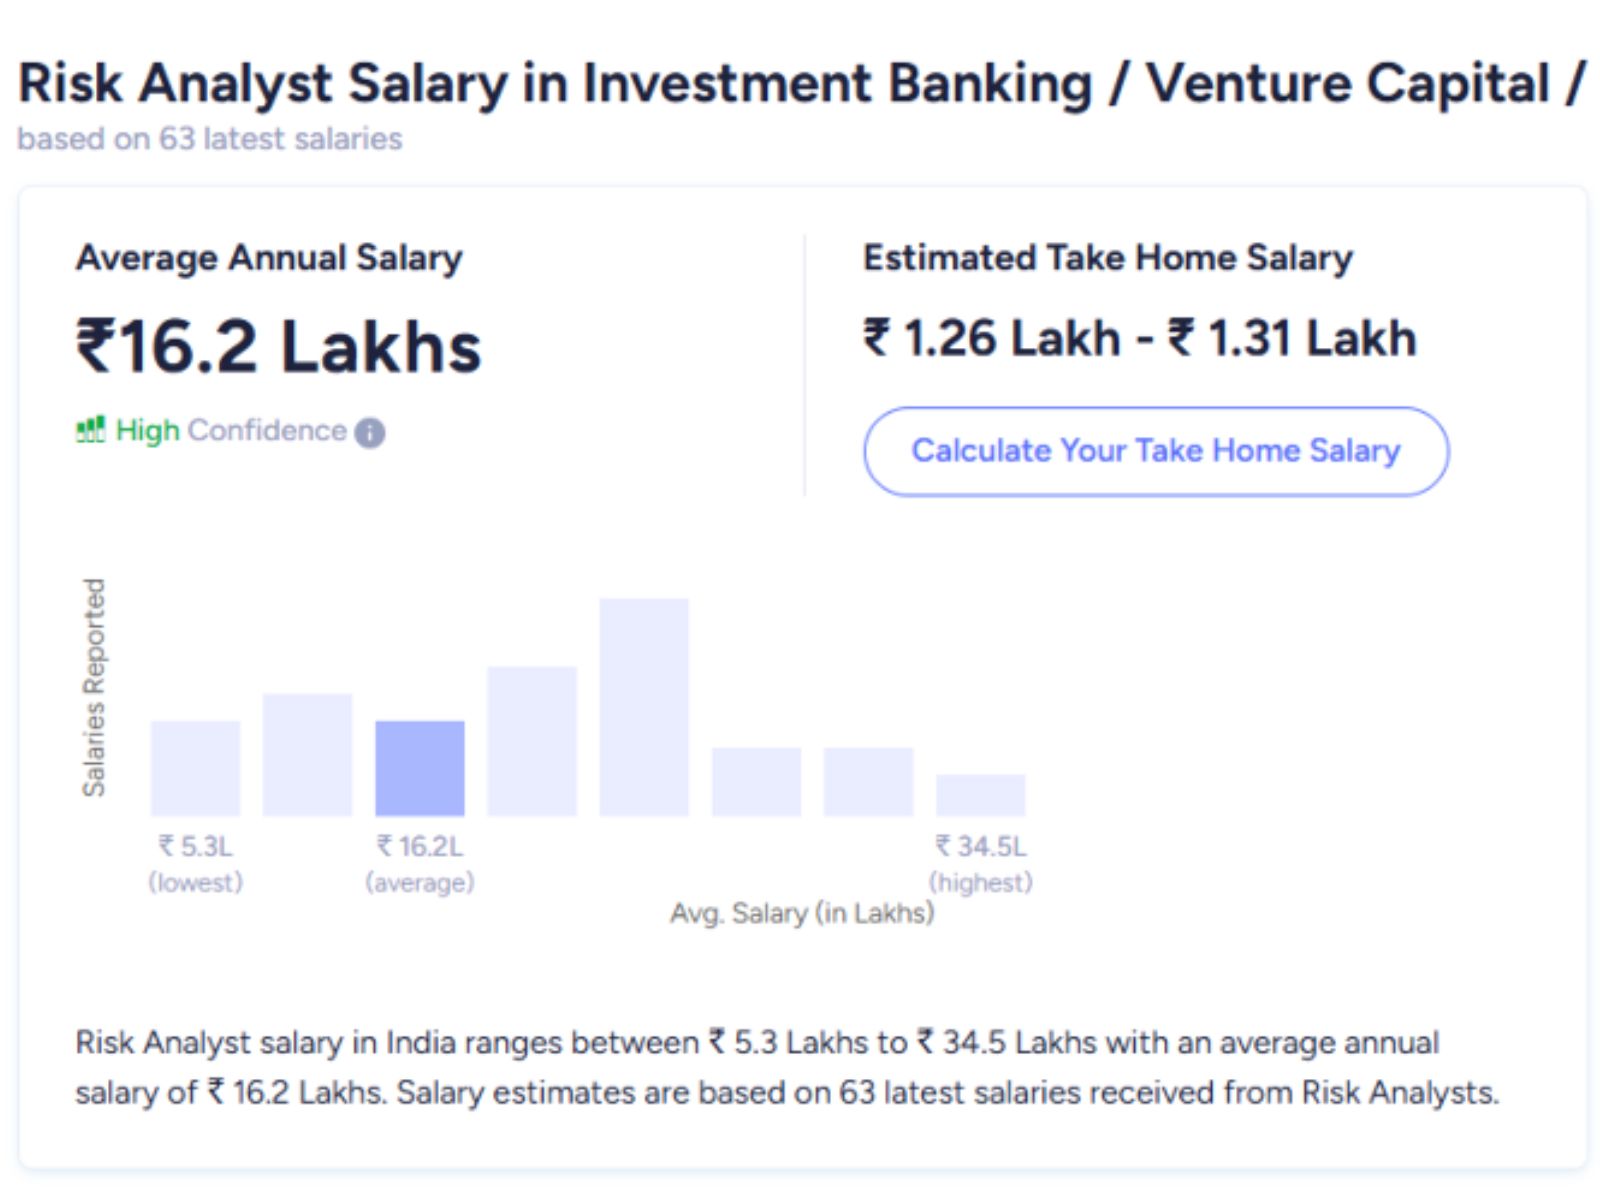Select the Average Annual Salary heading
The width and height of the screenshot is (1600, 1200).
pyautogui.click(x=271, y=258)
